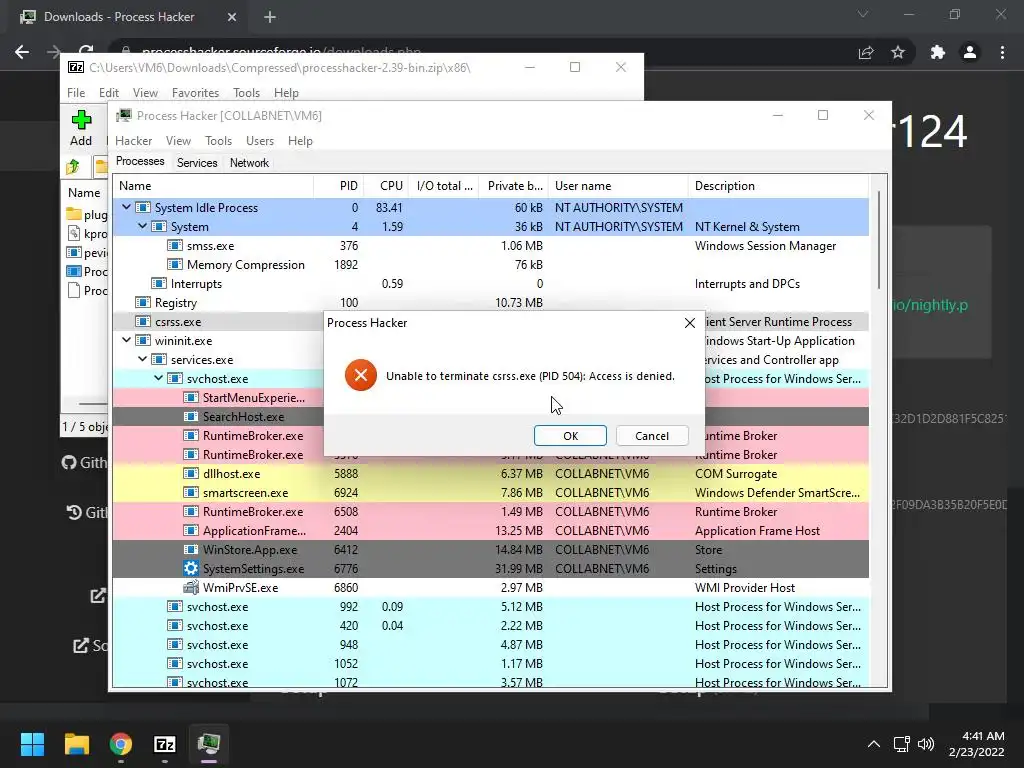Show hidden system tray icons

874,744
